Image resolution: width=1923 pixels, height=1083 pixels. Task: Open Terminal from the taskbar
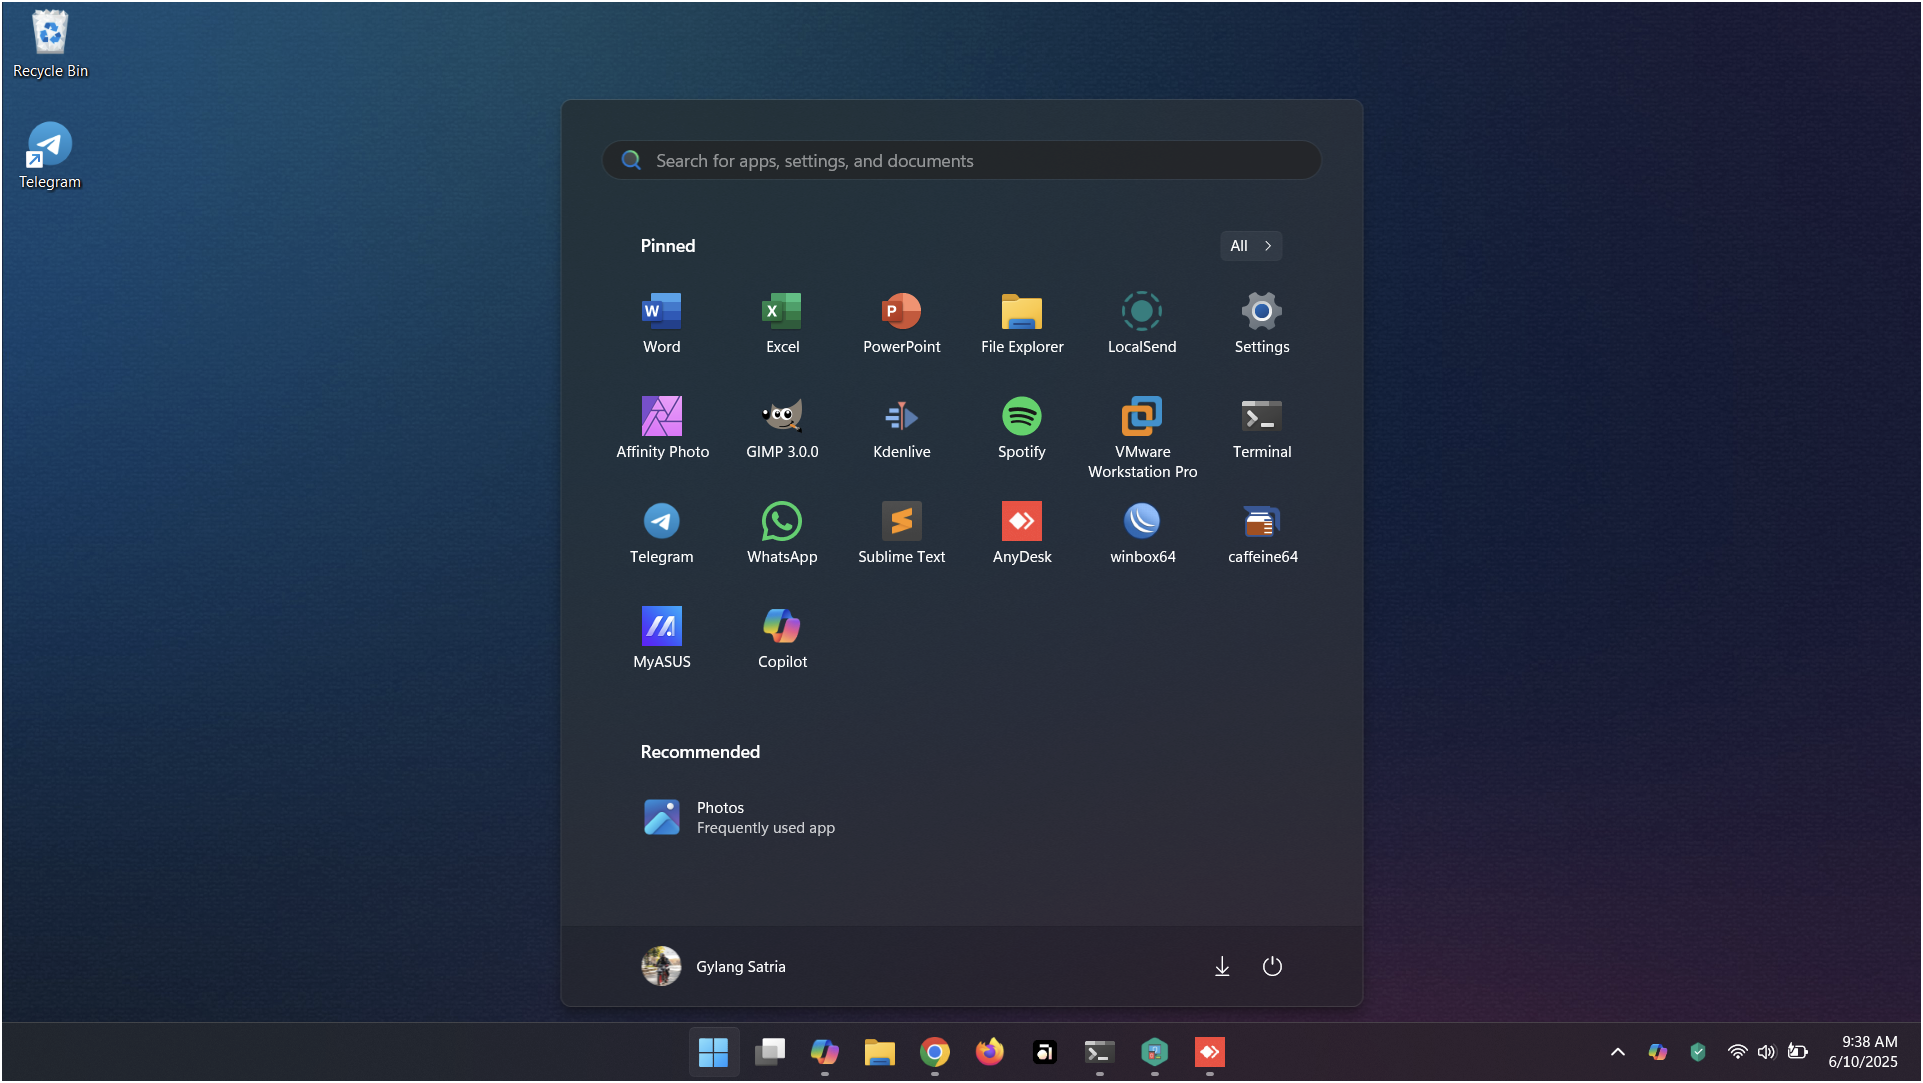click(x=1099, y=1052)
